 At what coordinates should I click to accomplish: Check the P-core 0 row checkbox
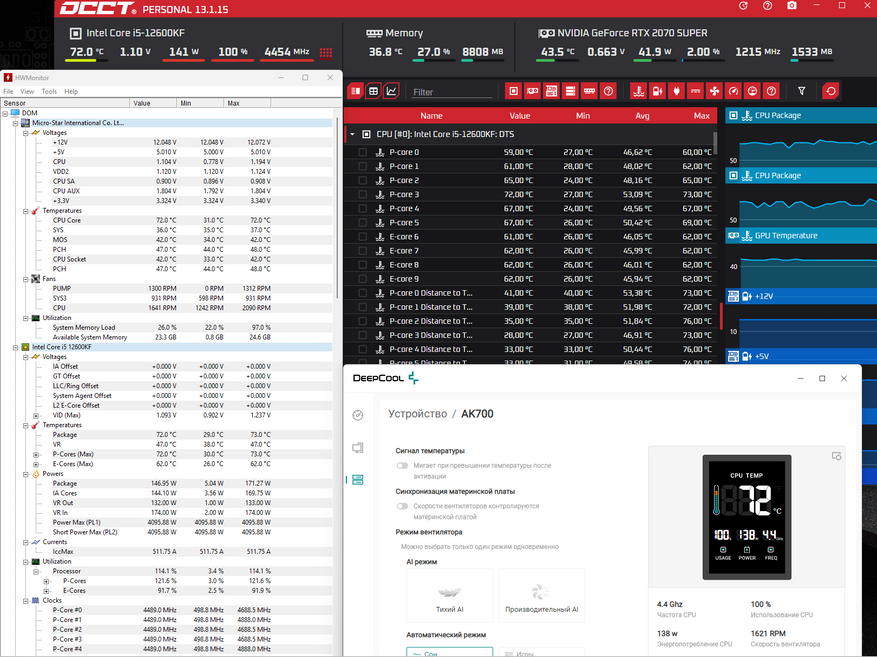point(362,153)
